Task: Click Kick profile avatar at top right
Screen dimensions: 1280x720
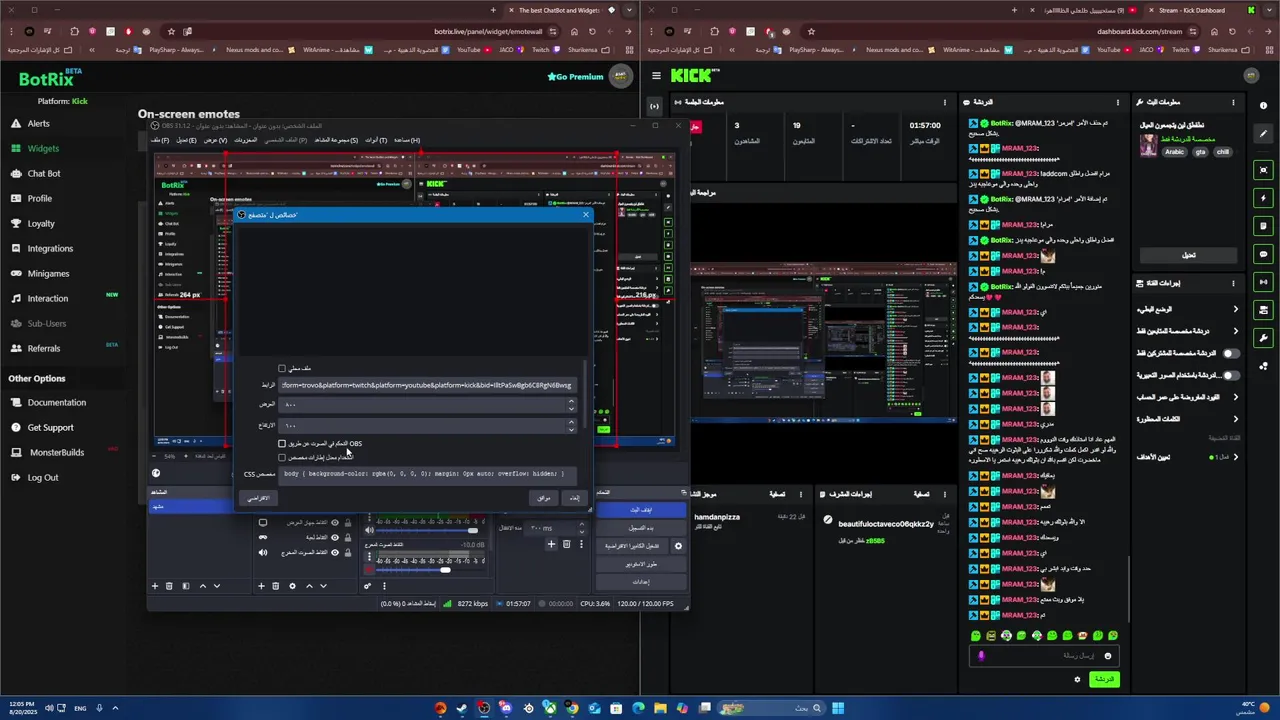Action: point(1250,75)
